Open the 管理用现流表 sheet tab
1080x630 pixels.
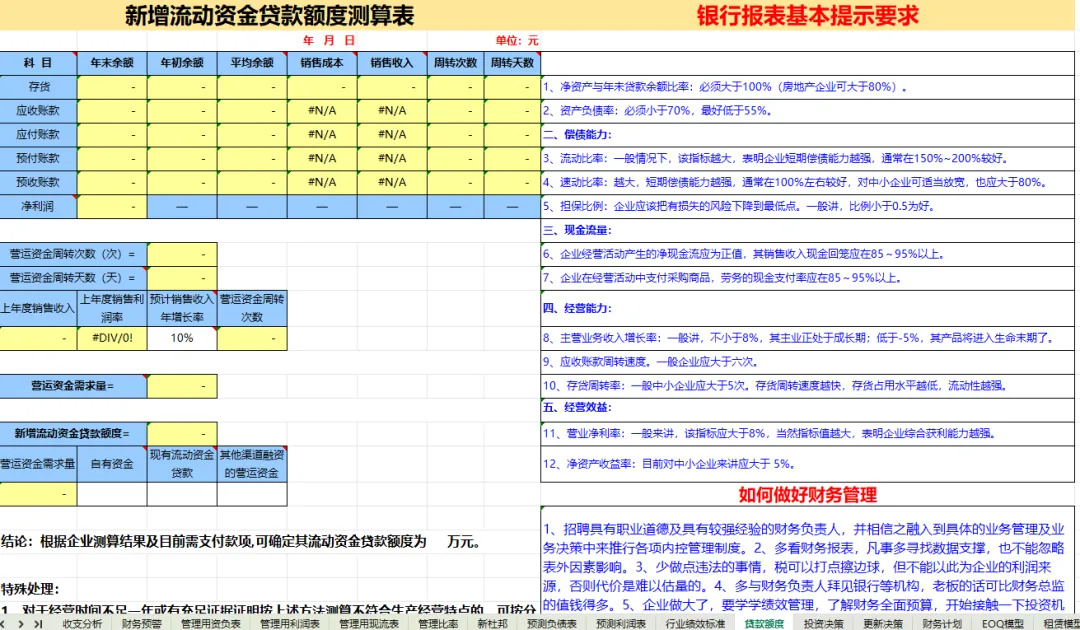pos(369,623)
